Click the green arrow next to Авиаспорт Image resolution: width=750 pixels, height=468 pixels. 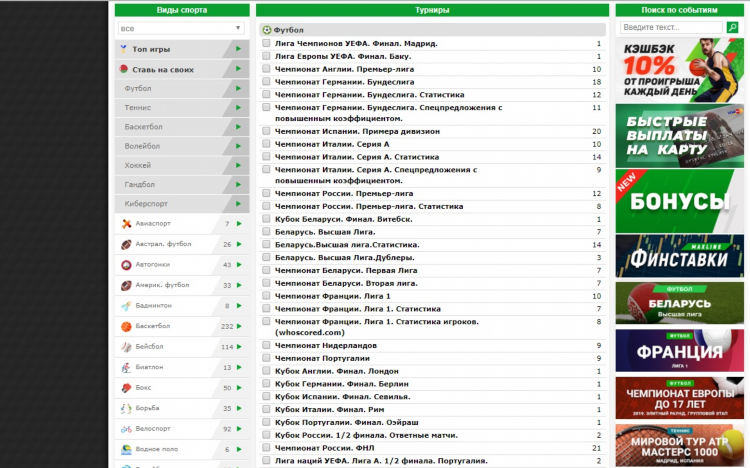click(x=239, y=223)
